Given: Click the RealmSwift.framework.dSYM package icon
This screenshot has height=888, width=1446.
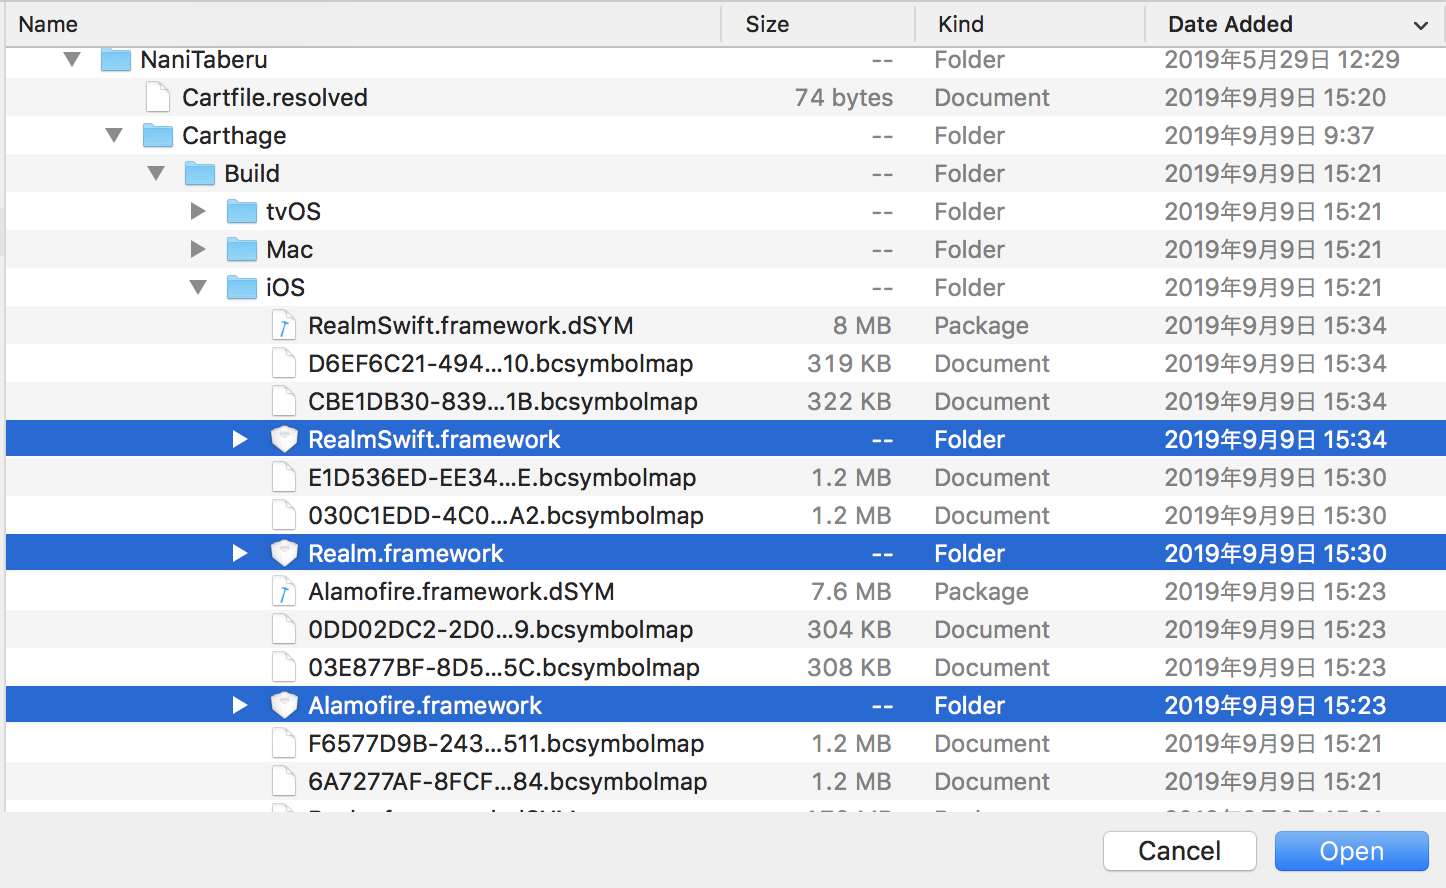Looking at the screenshot, I should click(284, 325).
